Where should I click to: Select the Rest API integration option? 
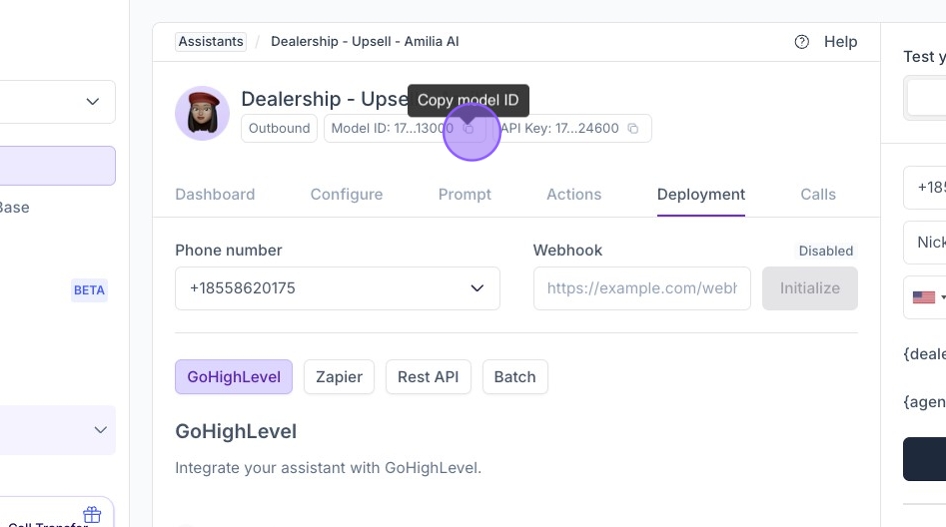(x=428, y=377)
